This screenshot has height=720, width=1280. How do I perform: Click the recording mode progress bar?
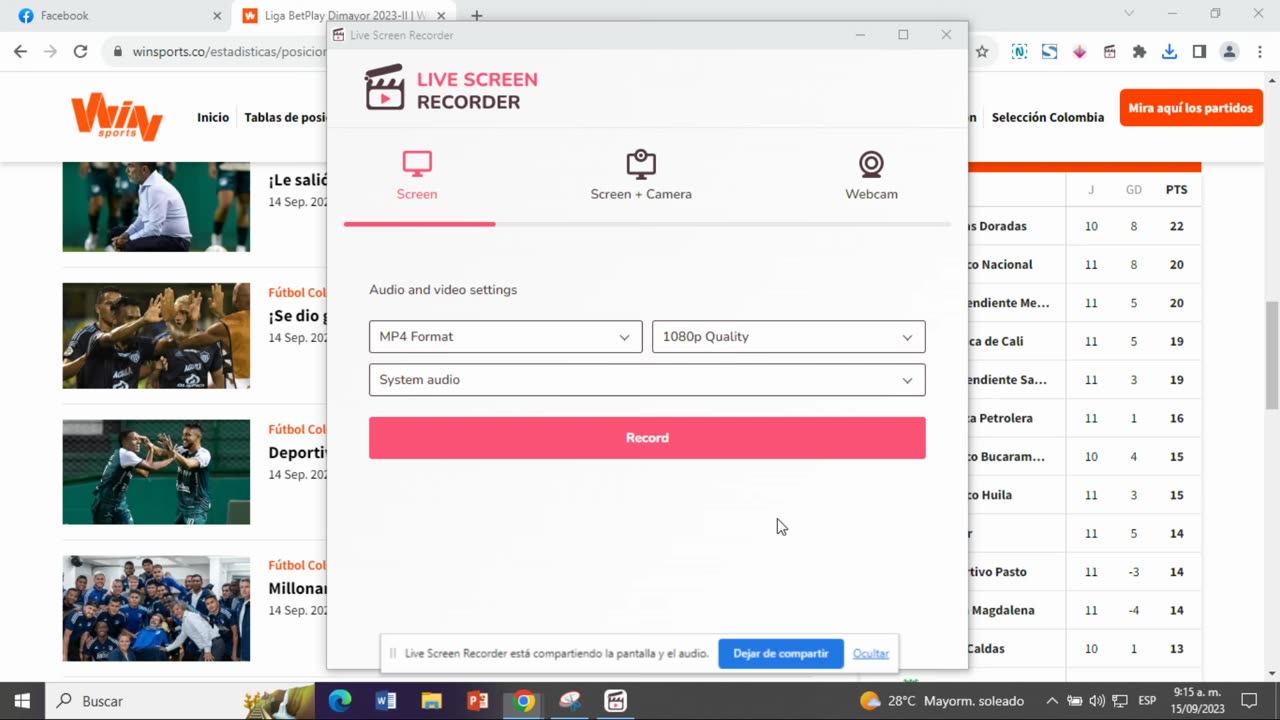[x=647, y=224]
